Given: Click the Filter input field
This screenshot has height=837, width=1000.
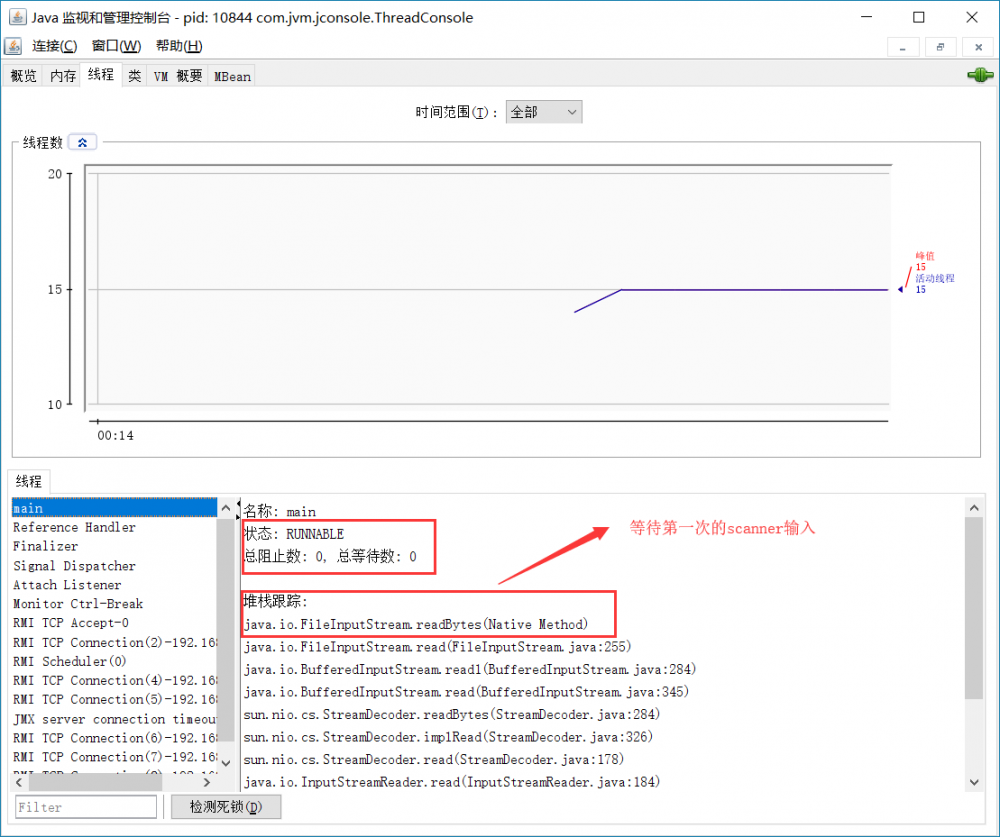Looking at the screenshot, I should click(85, 806).
